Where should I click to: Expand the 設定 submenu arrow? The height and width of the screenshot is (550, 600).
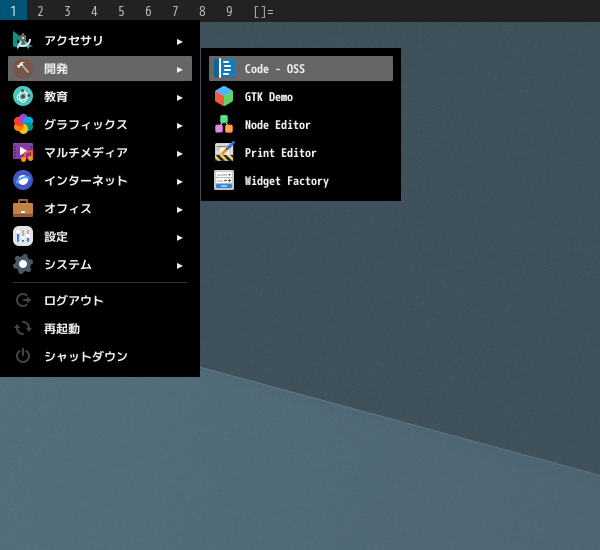pyautogui.click(x=179, y=238)
